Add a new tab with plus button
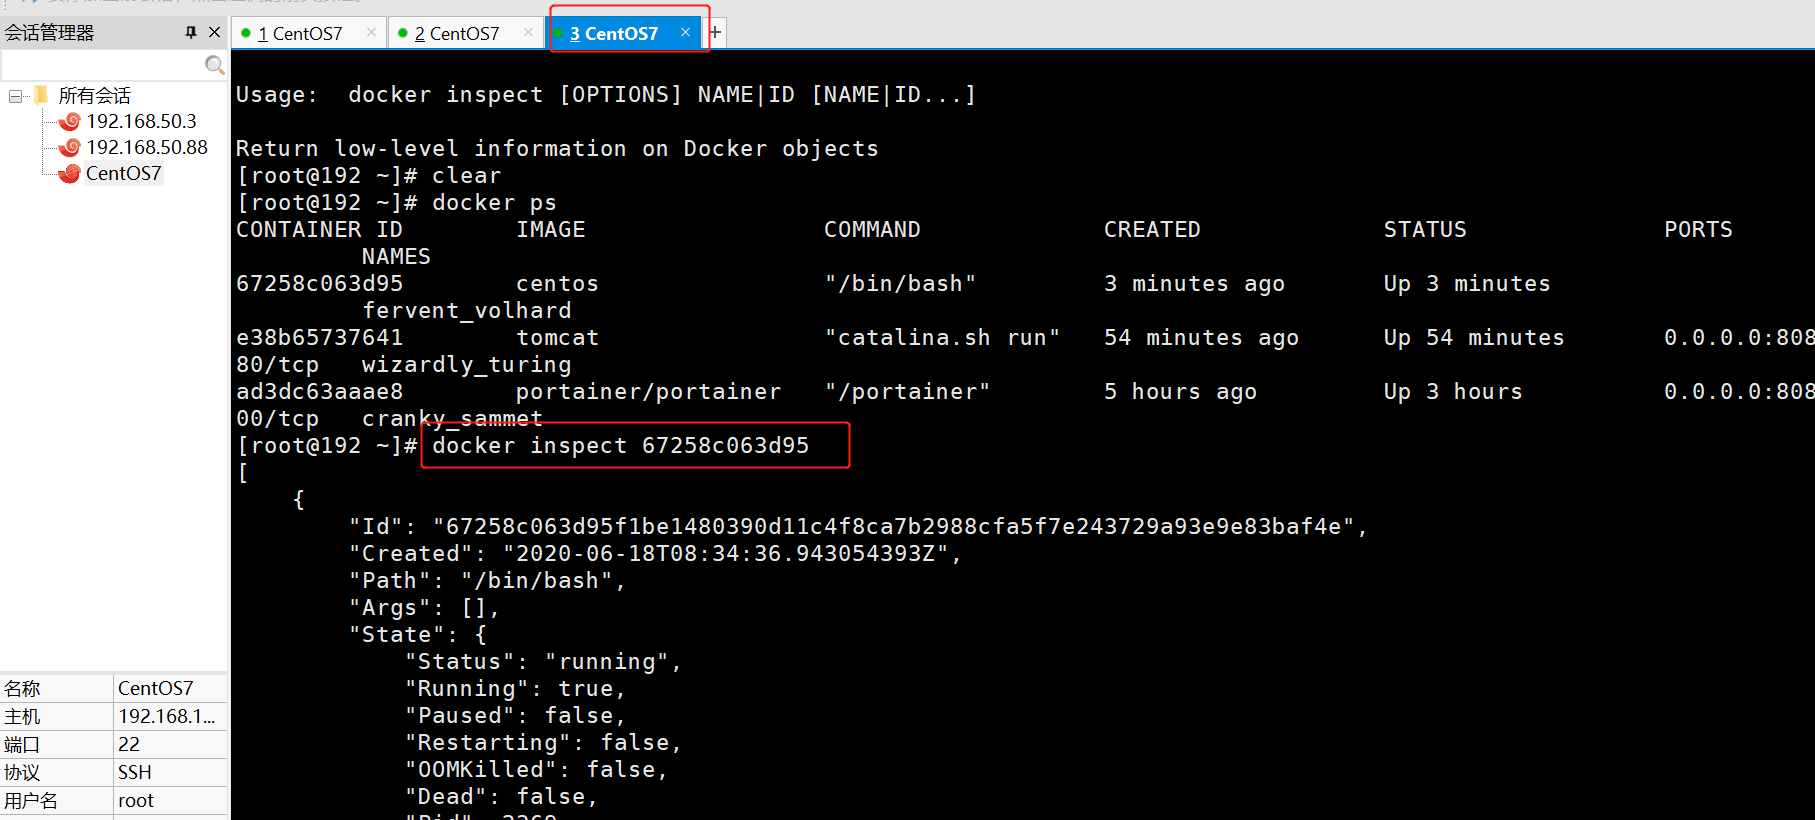 [x=715, y=33]
